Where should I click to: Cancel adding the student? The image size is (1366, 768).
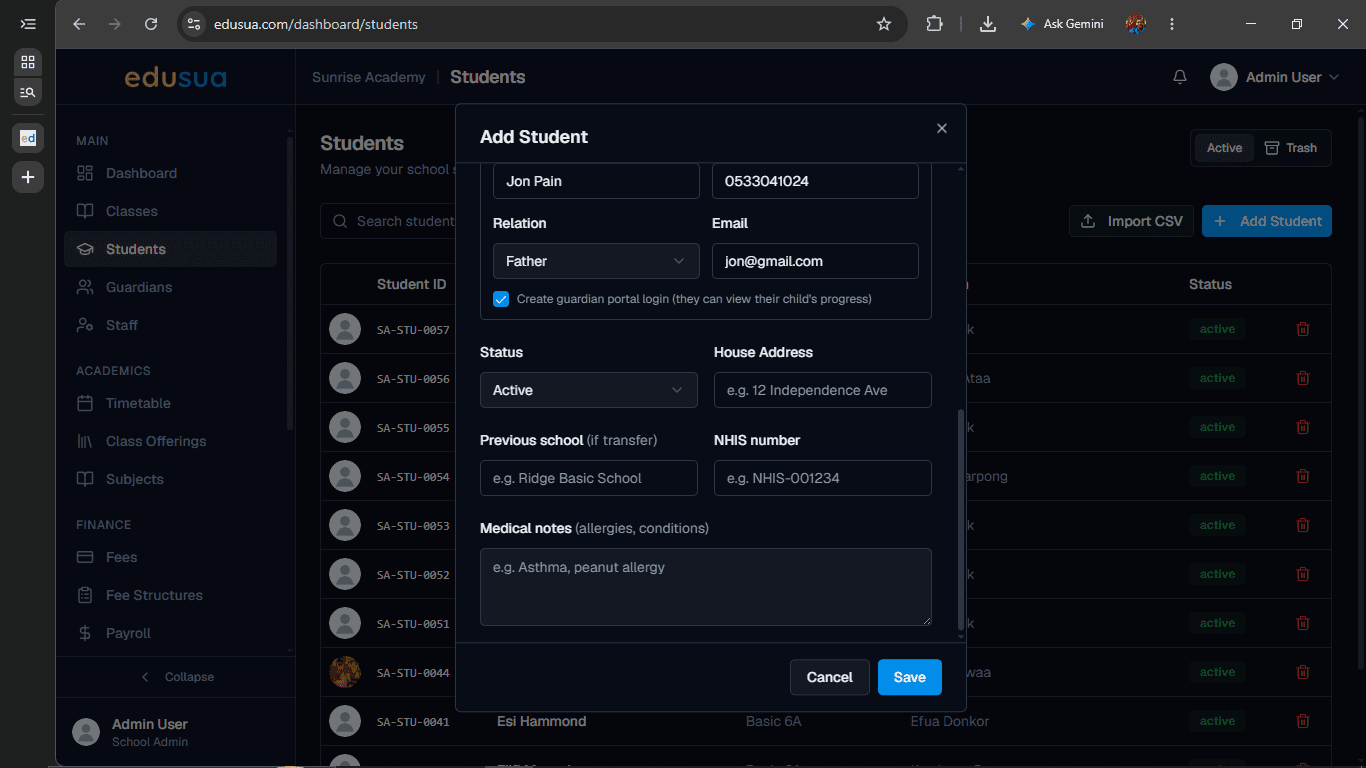pos(829,677)
